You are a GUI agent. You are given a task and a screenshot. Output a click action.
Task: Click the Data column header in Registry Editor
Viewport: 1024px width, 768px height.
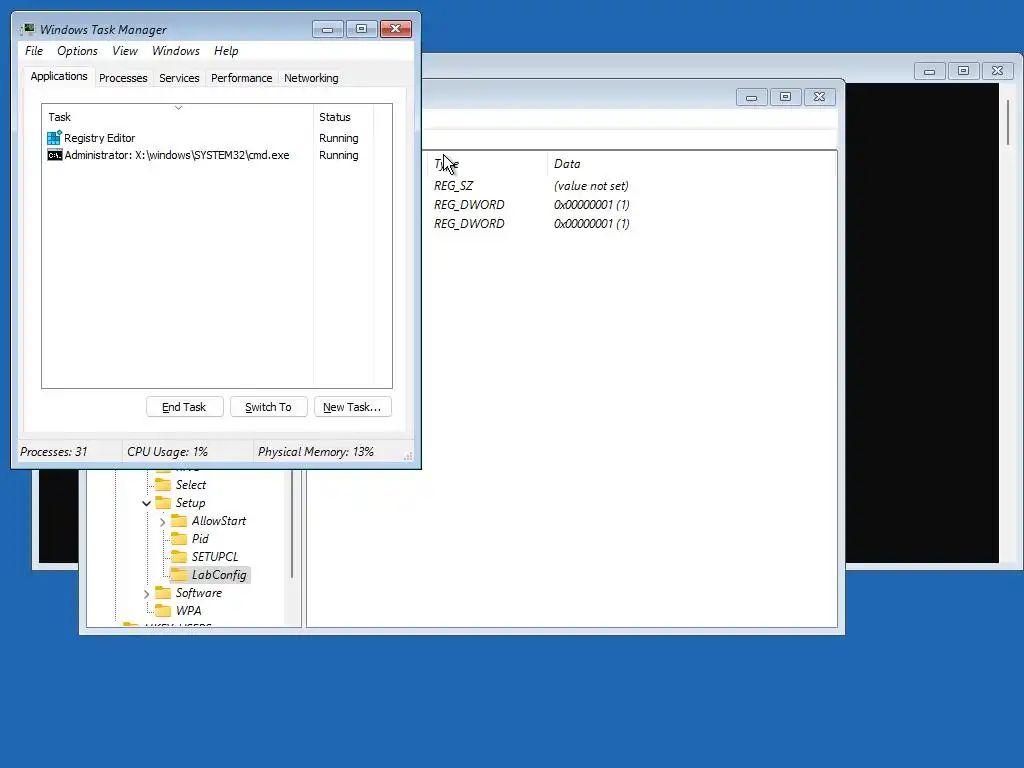[x=691, y=164]
